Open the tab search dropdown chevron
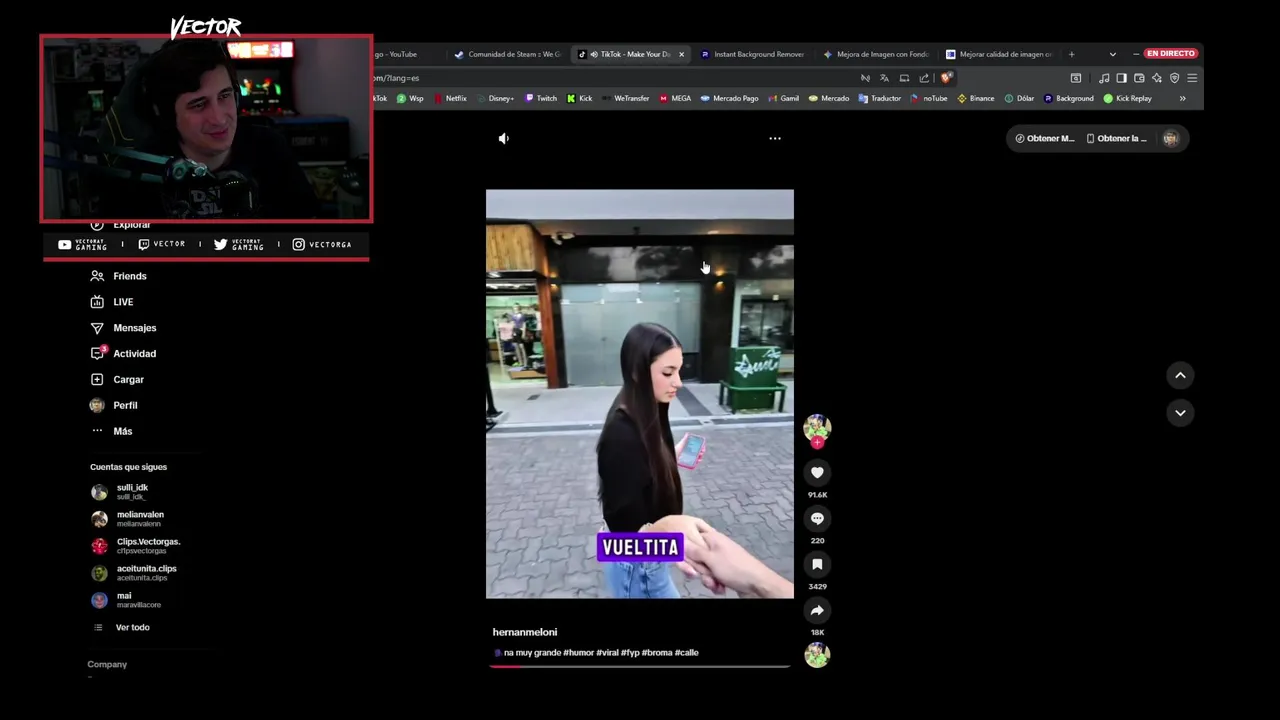This screenshot has height=720, width=1280. [1113, 54]
